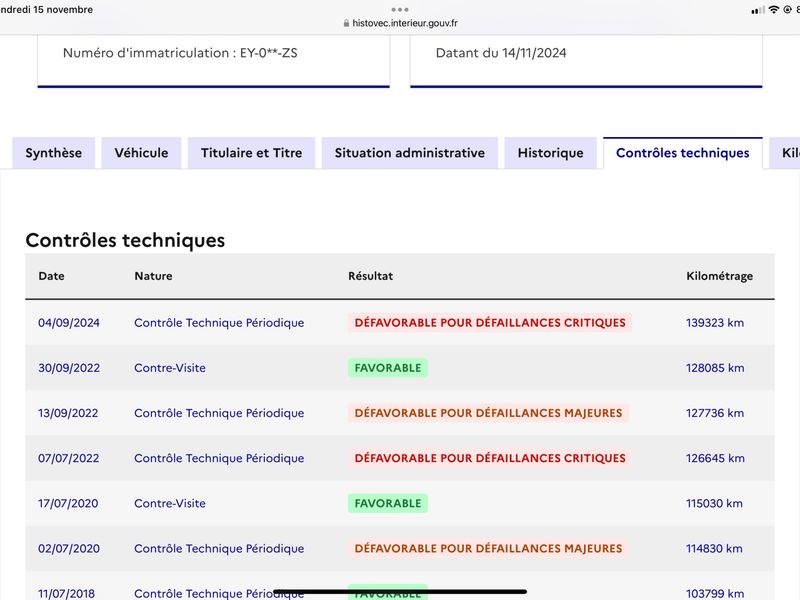The image size is (800, 600).
Task: Click the 115030 km mileage value
Action: point(714,503)
